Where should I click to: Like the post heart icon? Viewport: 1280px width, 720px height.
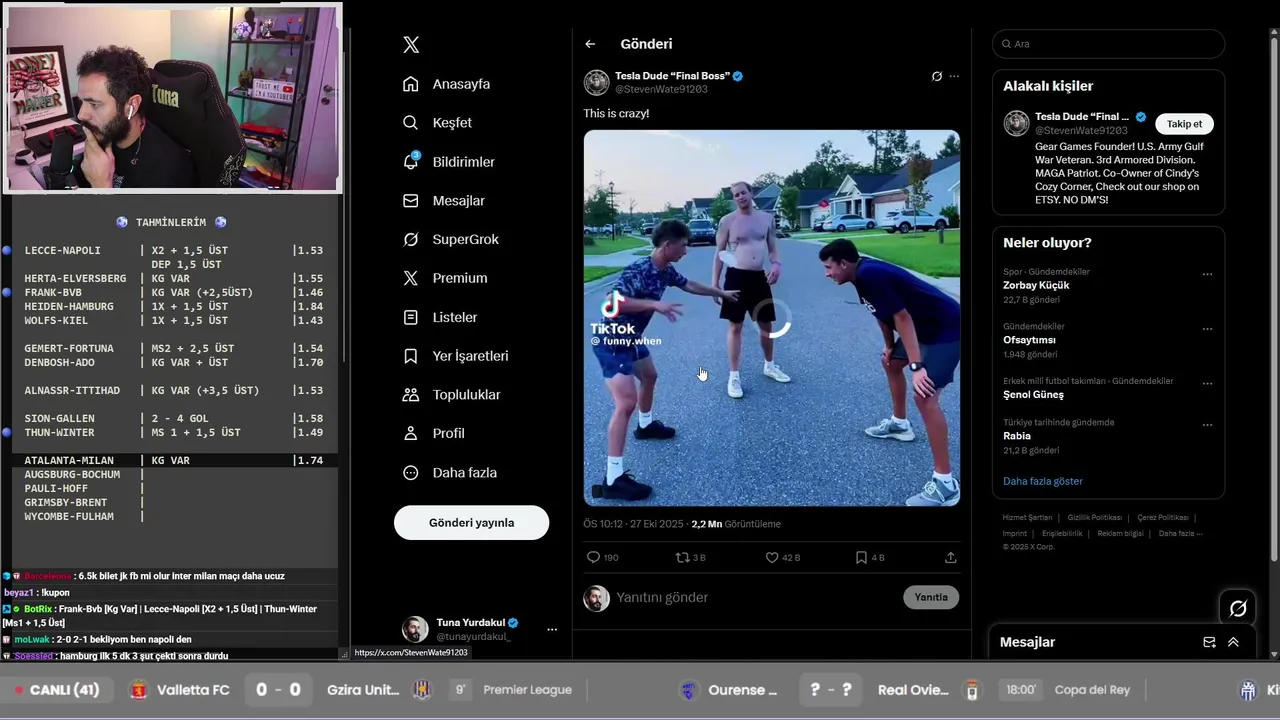(x=782, y=557)
